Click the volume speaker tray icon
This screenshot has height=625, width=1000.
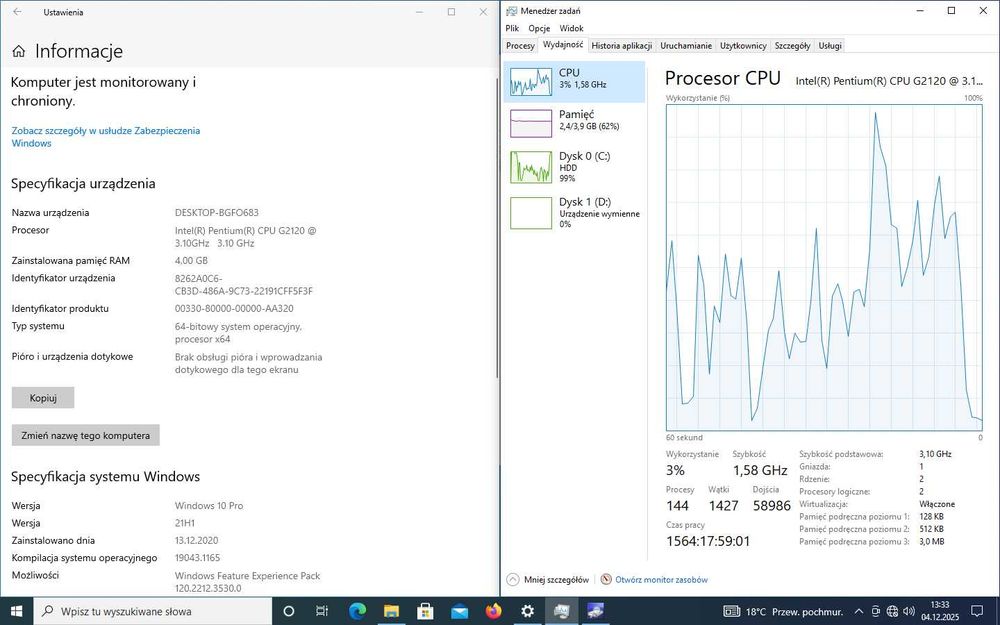click(909, 612)
